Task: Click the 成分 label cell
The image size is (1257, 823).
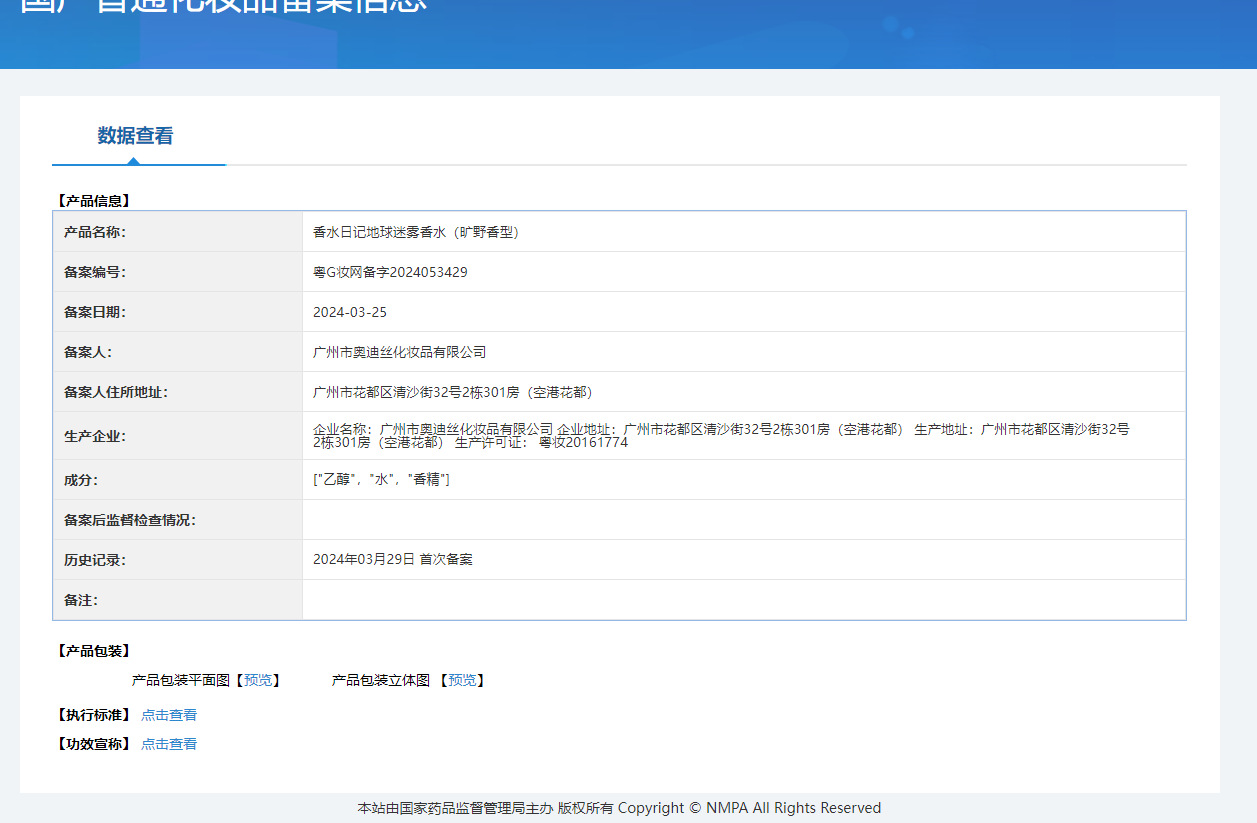Action: (x=178, y=480)
